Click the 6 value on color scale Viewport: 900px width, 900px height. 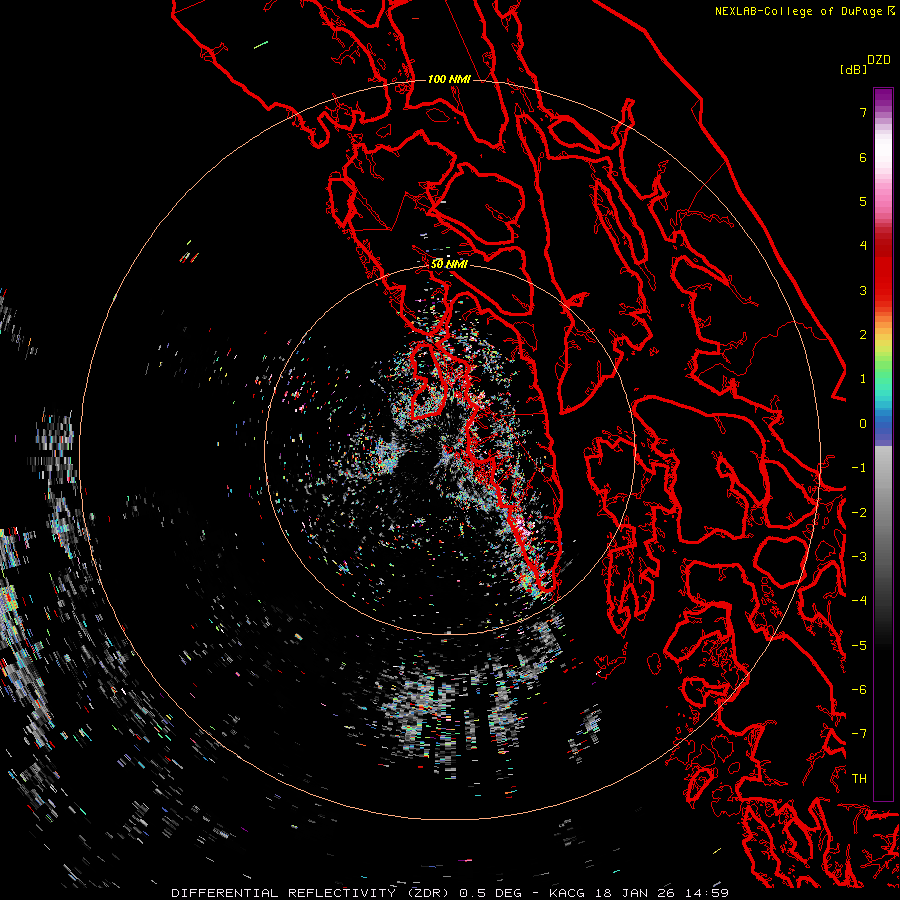(x=863, y=157)
